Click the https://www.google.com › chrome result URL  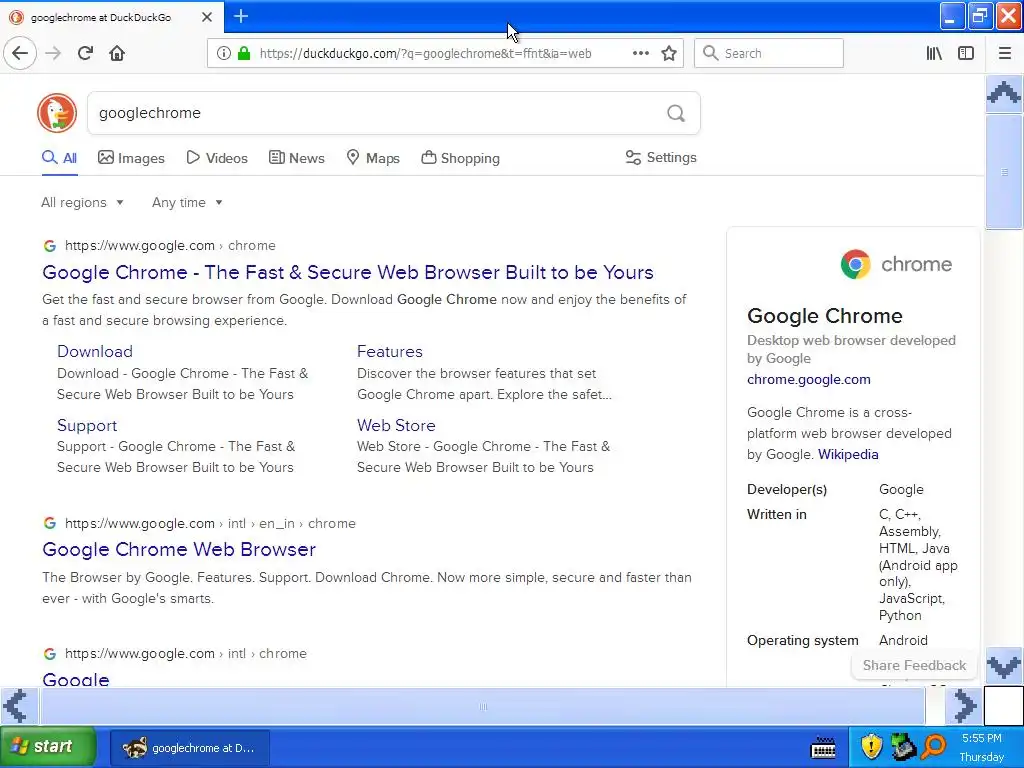pos(170,246)
